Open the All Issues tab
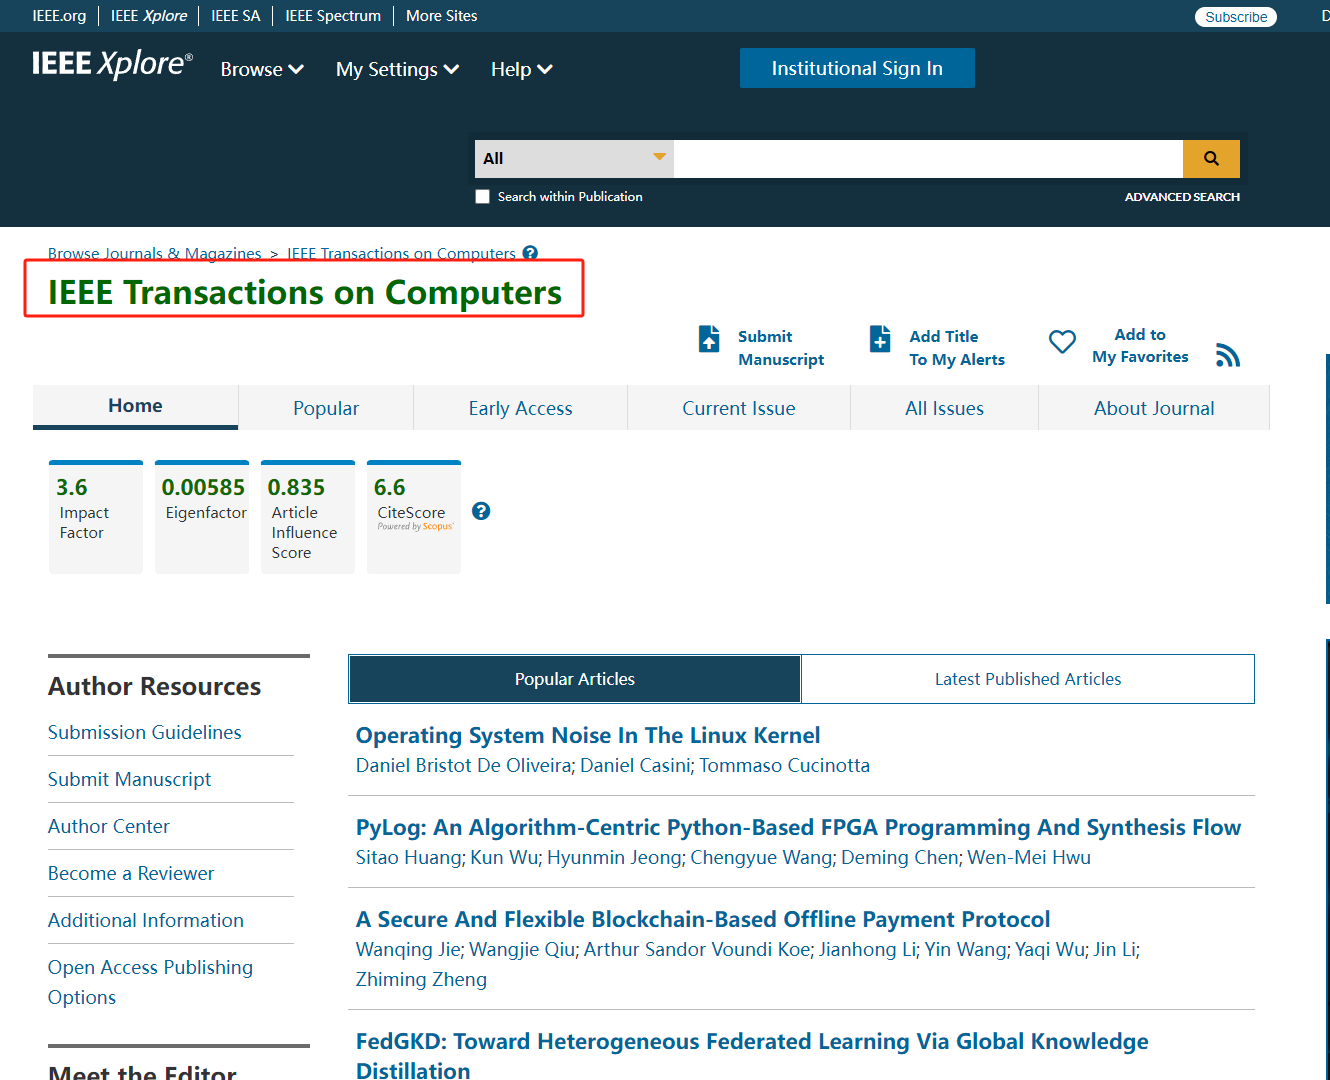 tap(944, 408)
